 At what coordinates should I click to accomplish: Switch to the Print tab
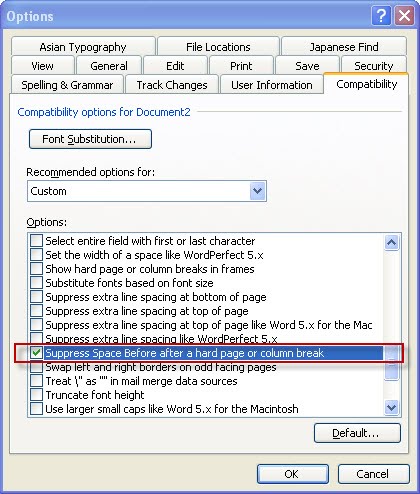[241, 66]
